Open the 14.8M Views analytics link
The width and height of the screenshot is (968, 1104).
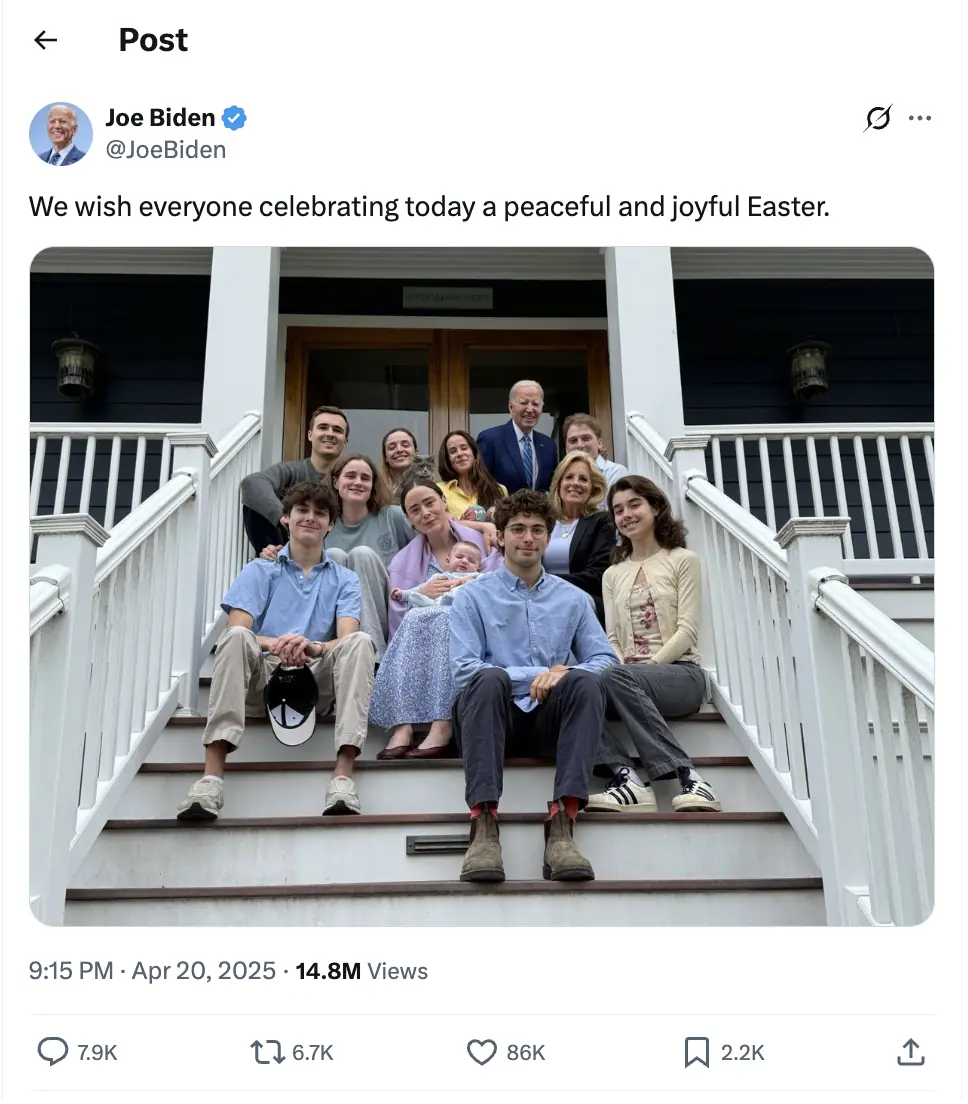[362, 971]
